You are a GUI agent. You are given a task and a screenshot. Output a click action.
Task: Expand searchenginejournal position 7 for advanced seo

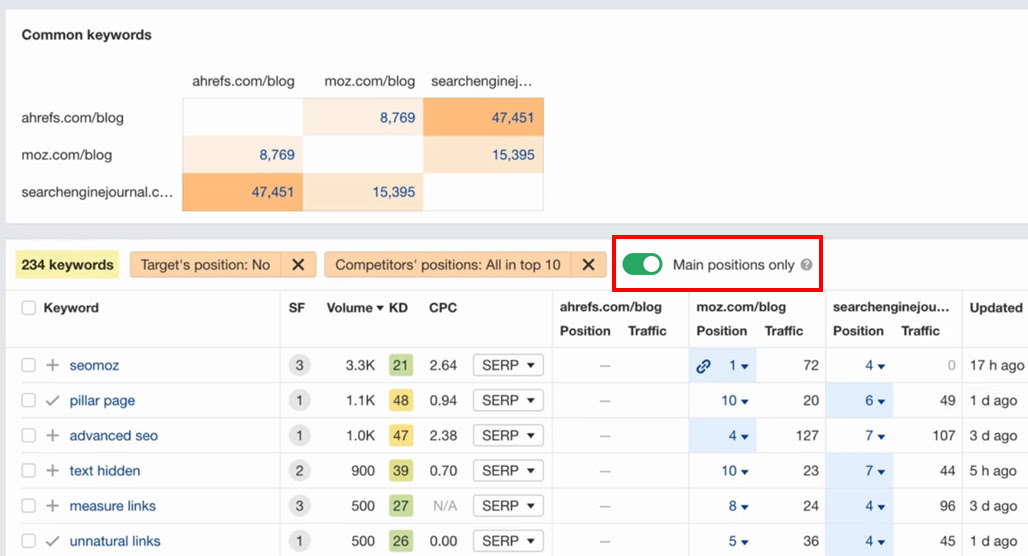[x=875, y=435]
